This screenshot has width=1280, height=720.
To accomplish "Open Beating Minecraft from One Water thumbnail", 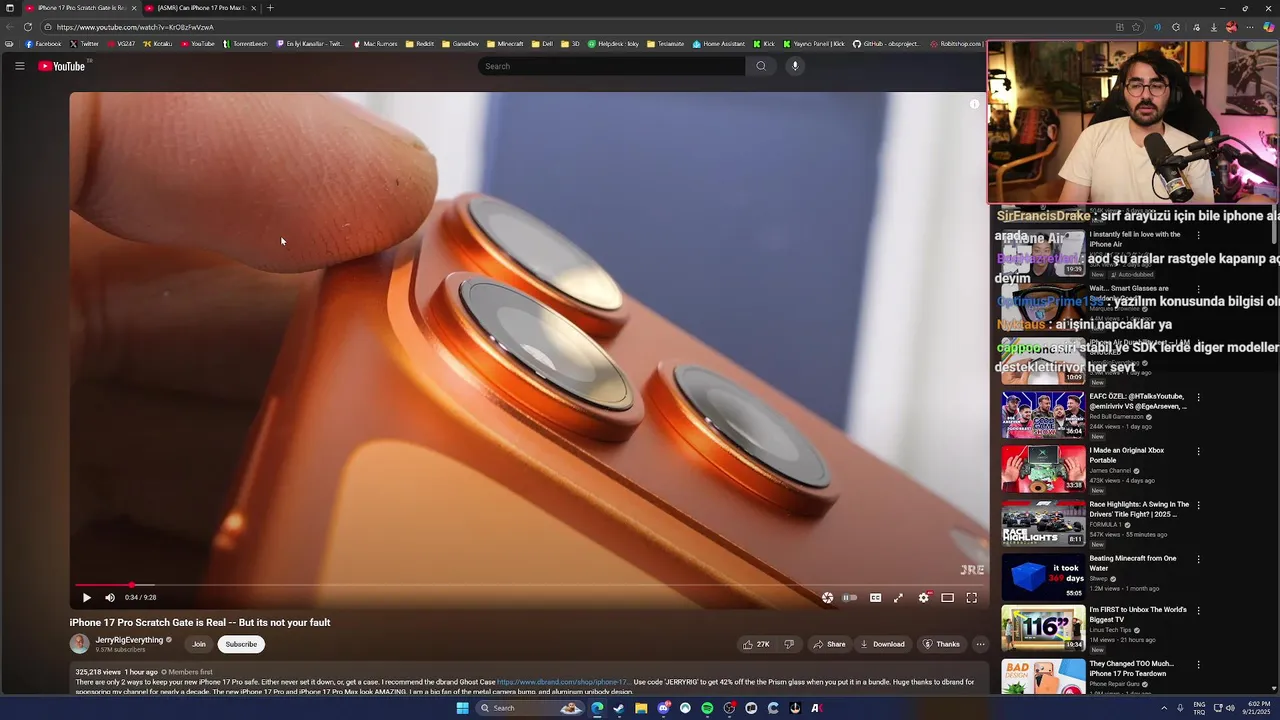I will [1043, 576].
